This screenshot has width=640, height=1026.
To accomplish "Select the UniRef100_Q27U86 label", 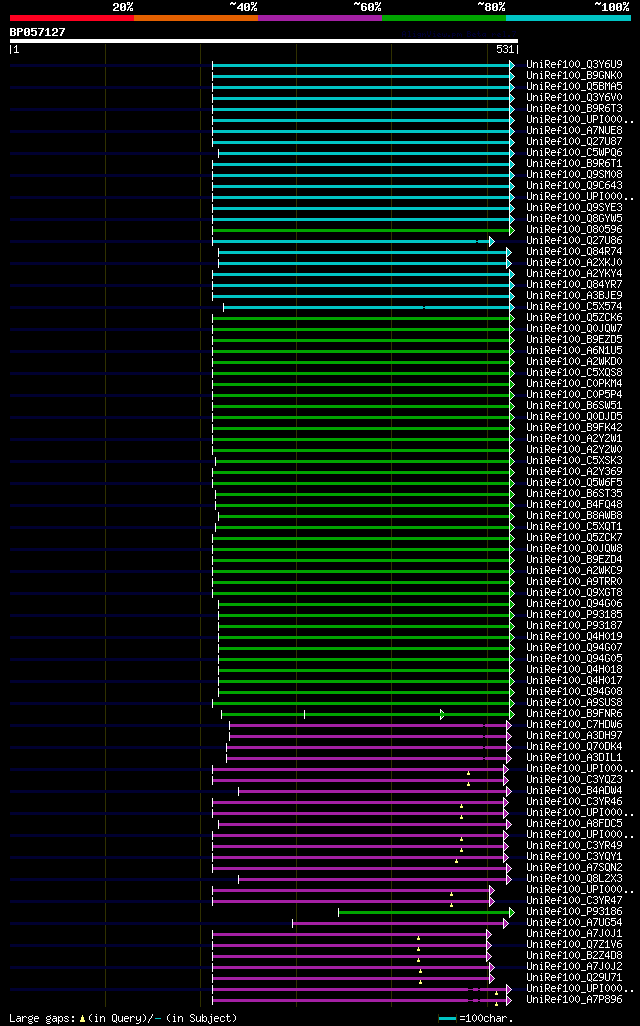I will point(575,241).
